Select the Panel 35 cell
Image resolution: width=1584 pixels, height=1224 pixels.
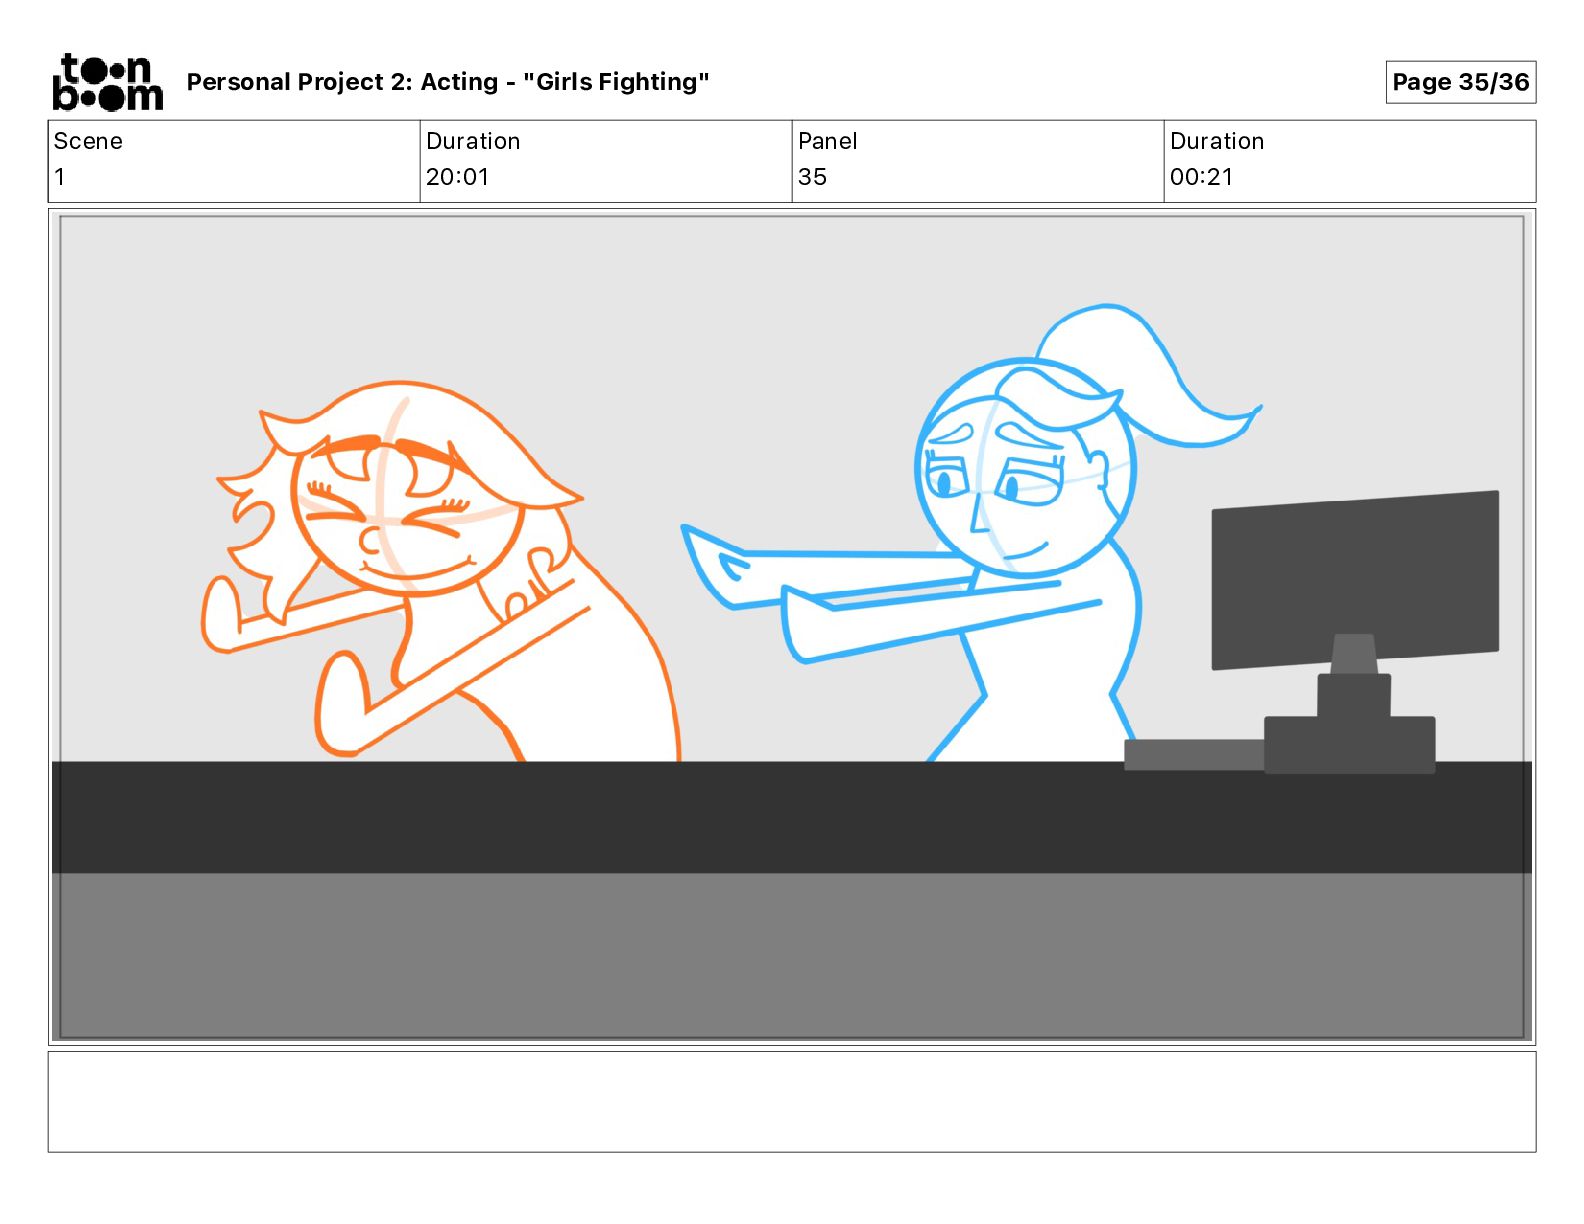[x=978, y=161]
